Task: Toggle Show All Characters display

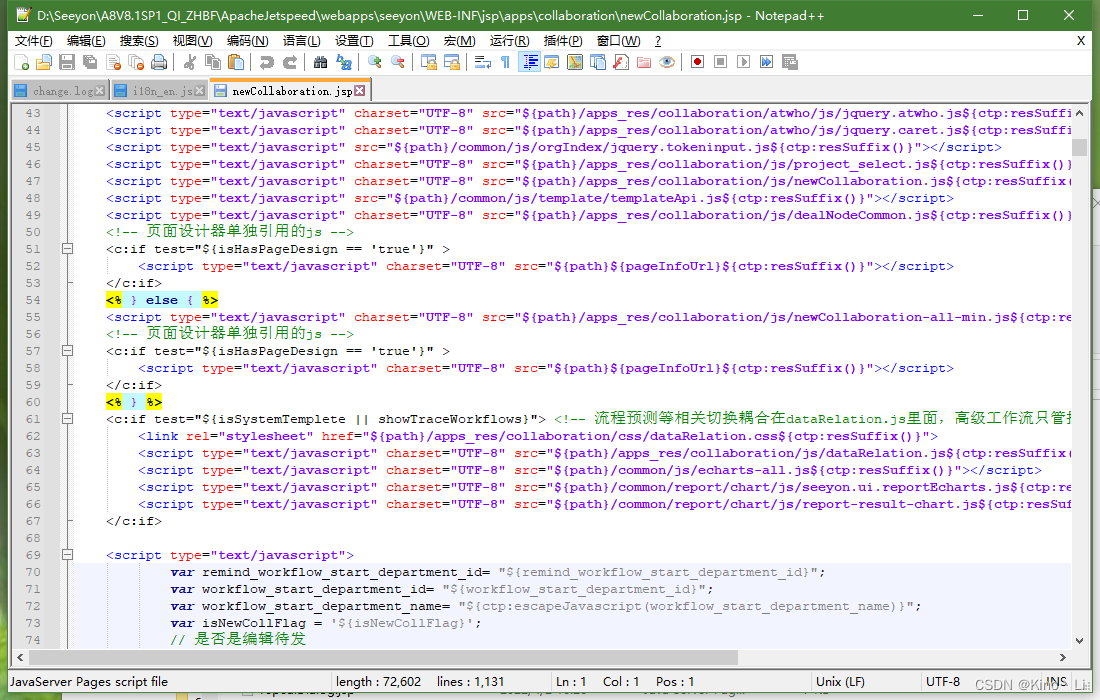Action: coord(507,62)
